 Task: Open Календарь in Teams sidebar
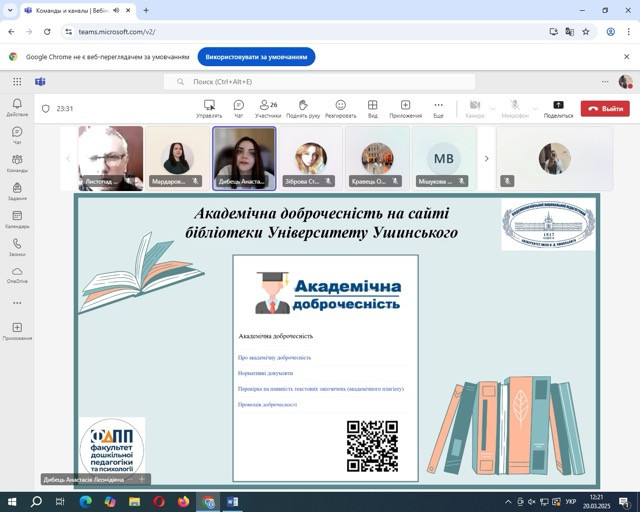17,219
